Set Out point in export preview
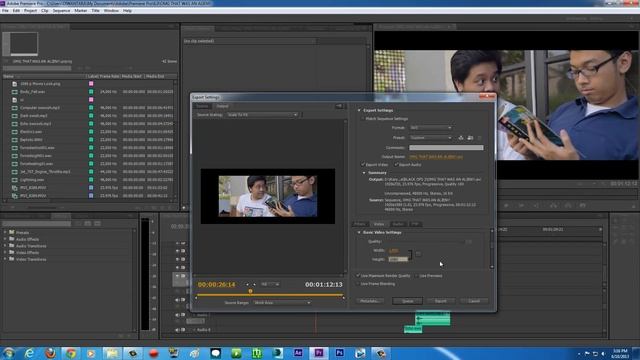This screenshot has height=360, width=640. (x=254, y=284)
